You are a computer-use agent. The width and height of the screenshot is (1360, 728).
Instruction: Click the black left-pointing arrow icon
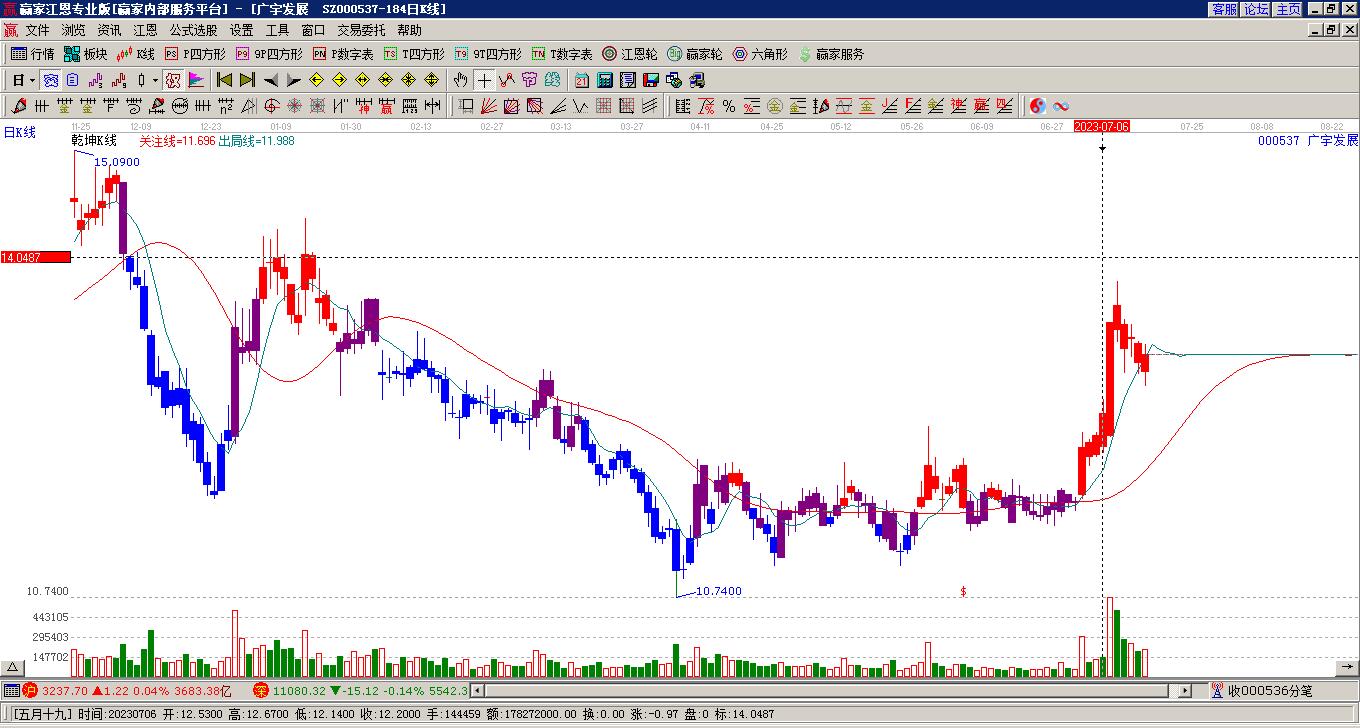coord(271,80)
